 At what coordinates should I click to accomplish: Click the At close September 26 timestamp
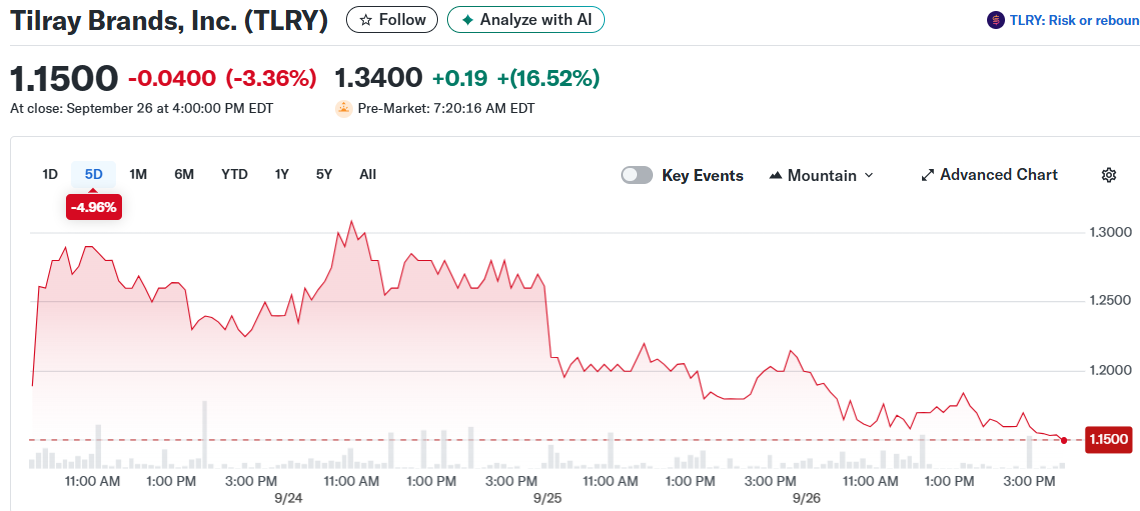[x=142, y=109]
